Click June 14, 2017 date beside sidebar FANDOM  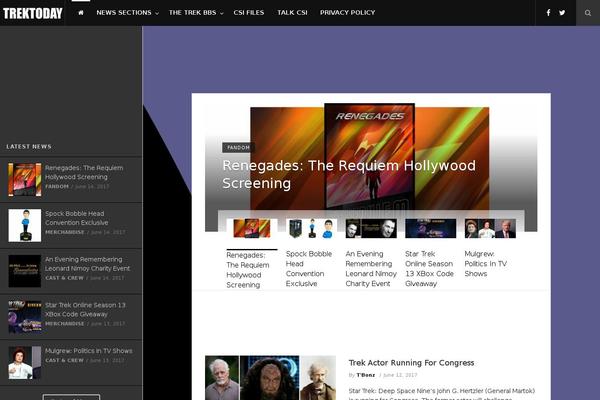click(92, 186)
